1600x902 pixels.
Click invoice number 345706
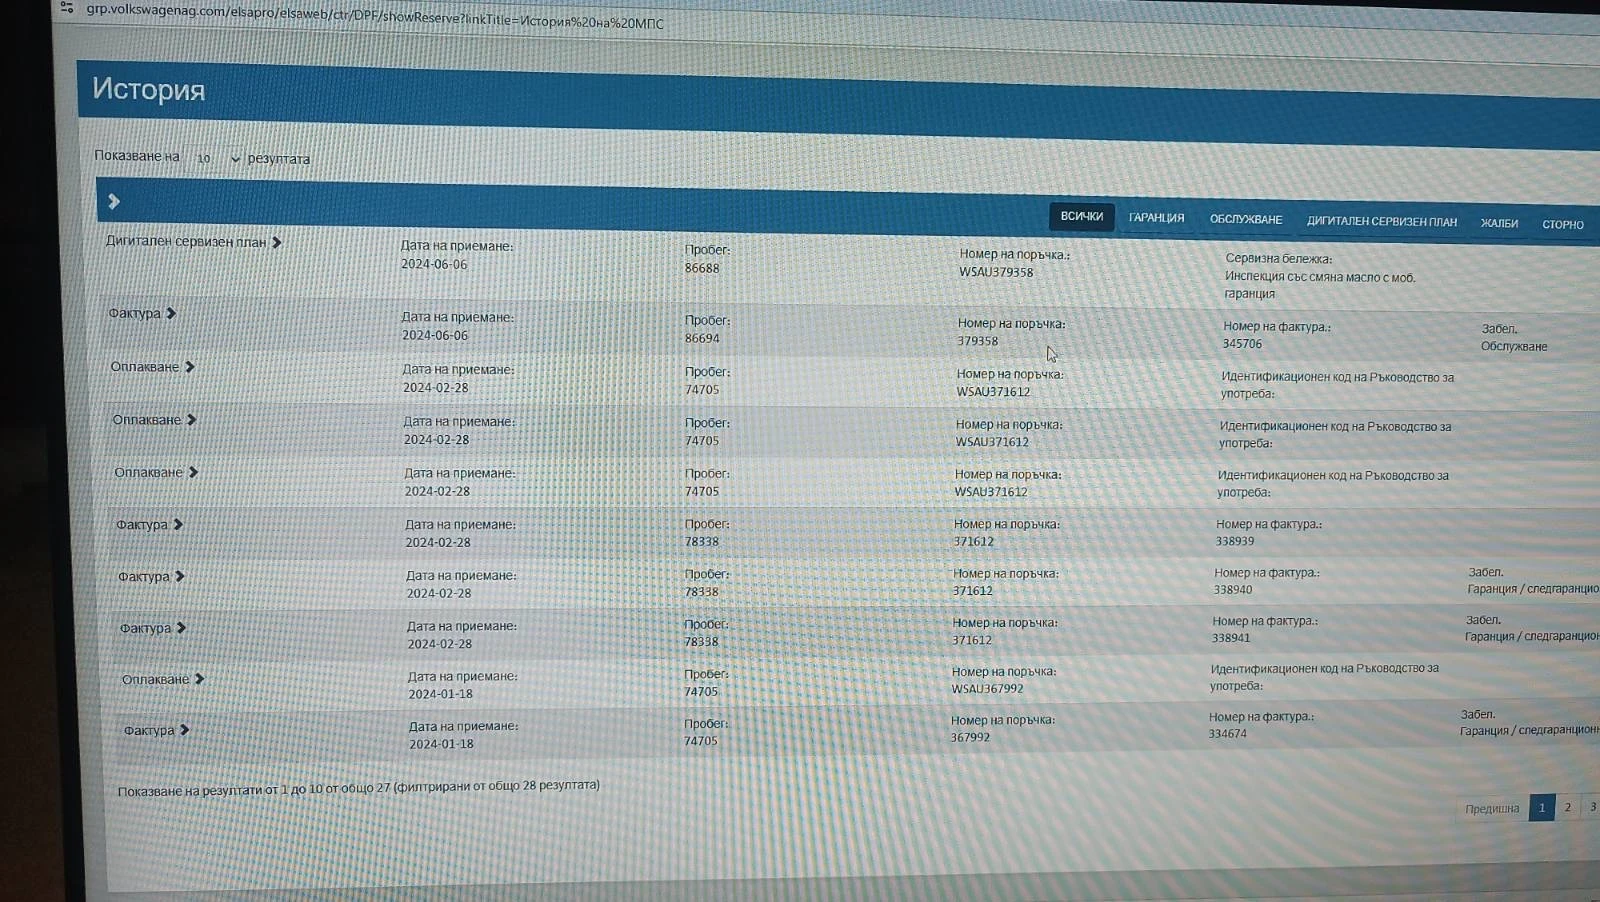pyautogui.click(x=1242, y=344)
